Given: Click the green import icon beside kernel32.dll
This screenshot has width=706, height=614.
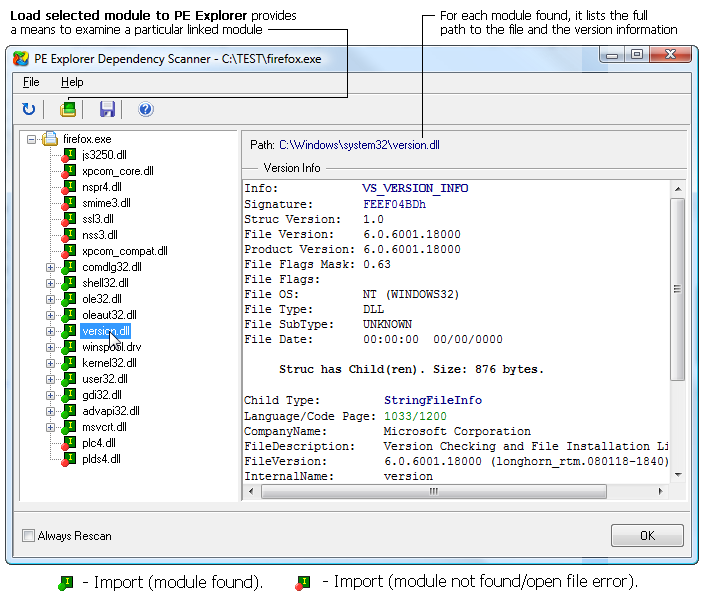Looking at the screenshot, I should [68, 363].
